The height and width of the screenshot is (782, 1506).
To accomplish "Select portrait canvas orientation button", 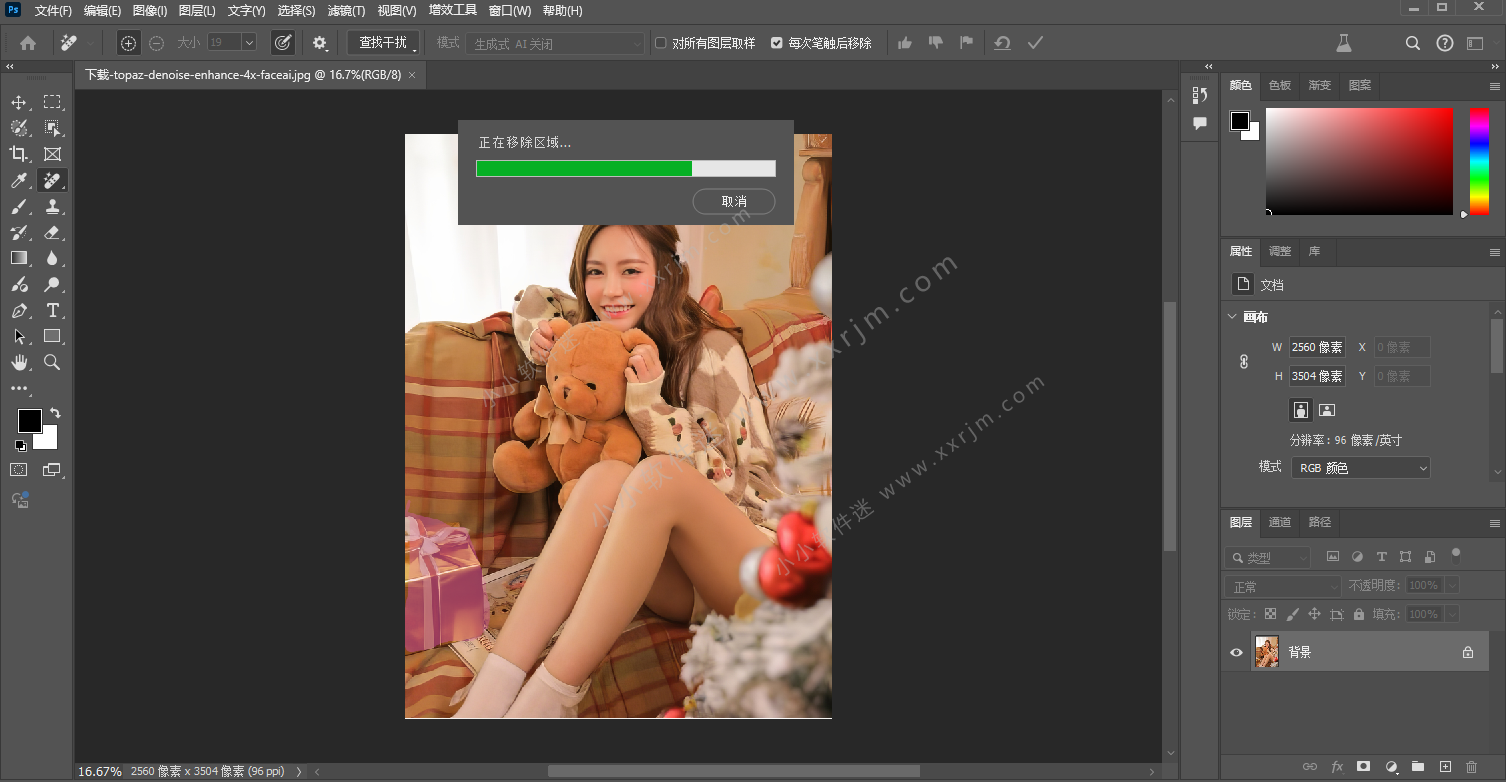I will [1300, 410].
